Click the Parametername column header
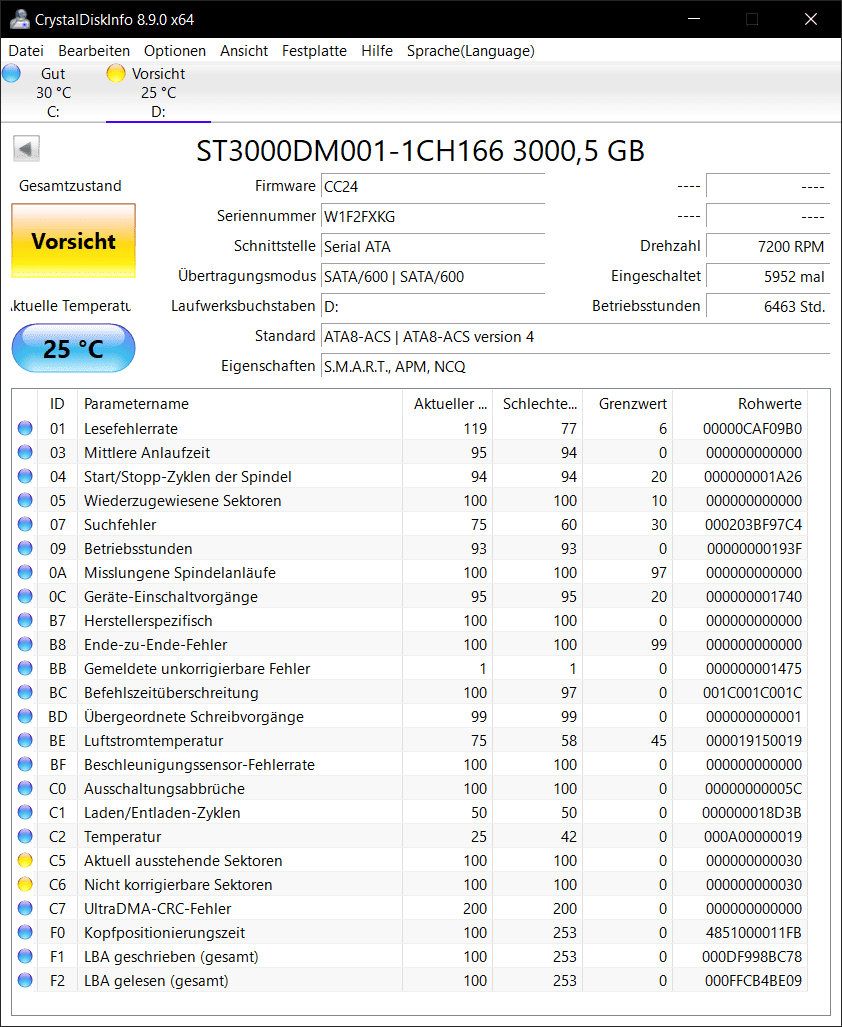 coord(240,403)
